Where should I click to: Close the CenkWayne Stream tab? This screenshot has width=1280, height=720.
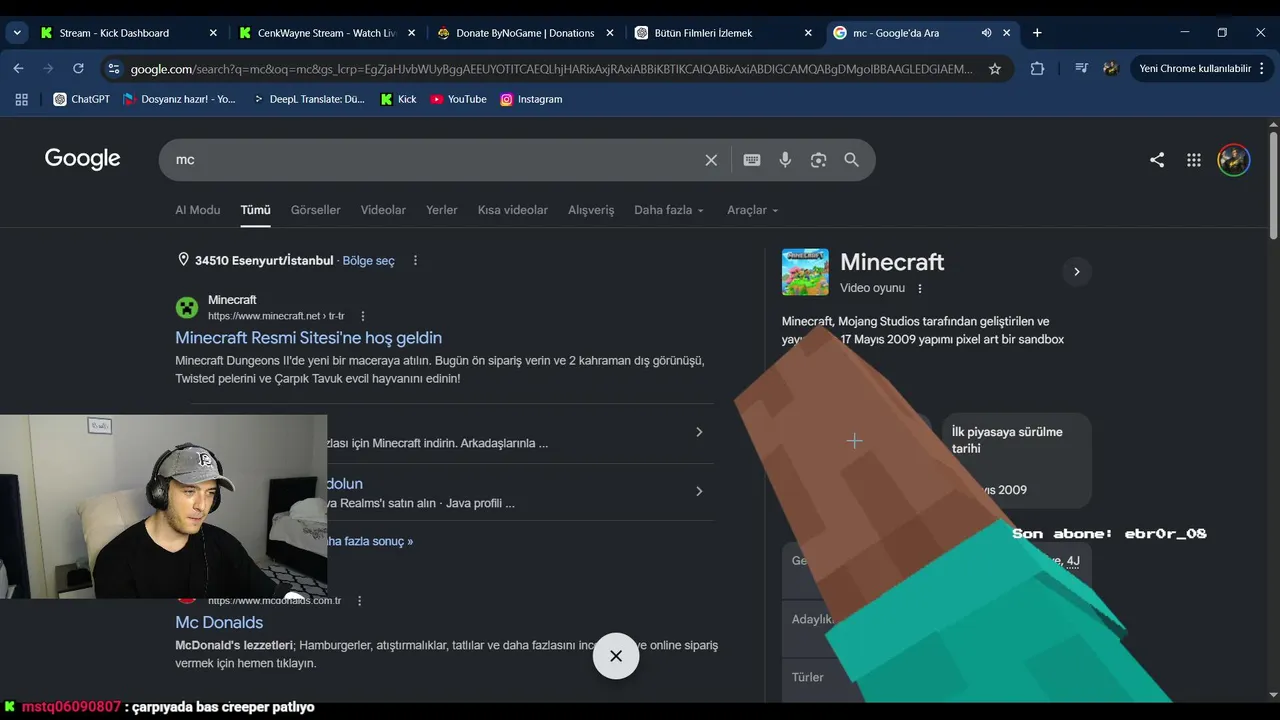(411, 33)
